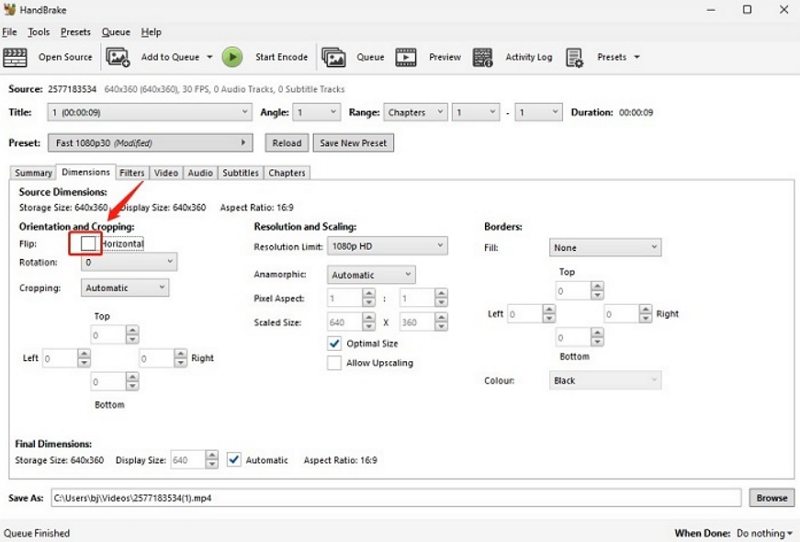Image resolution: width=800 pixels, height=542 pixels.
Task: Switch to the Chapters tab
Action: tap(287, 173)
